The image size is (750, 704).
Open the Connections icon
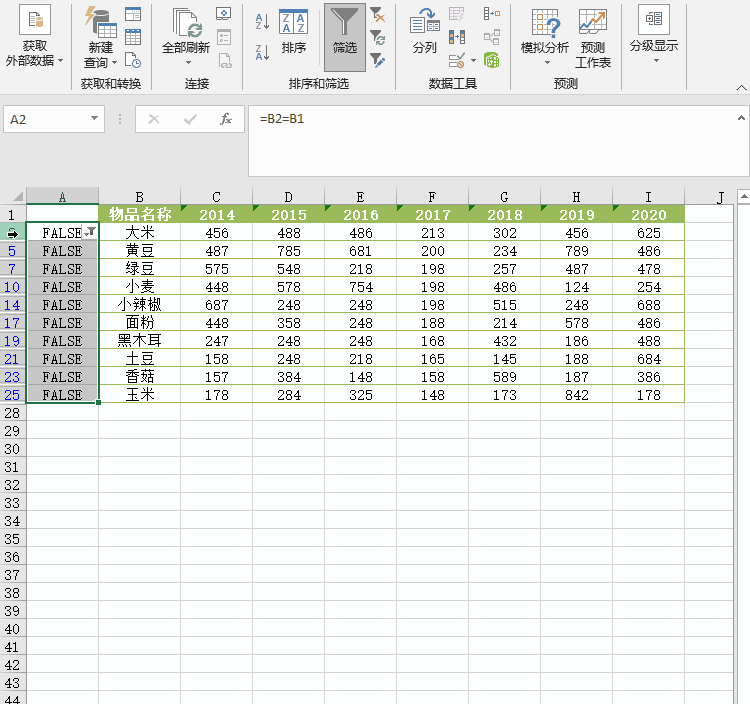[x=223, y=14]
